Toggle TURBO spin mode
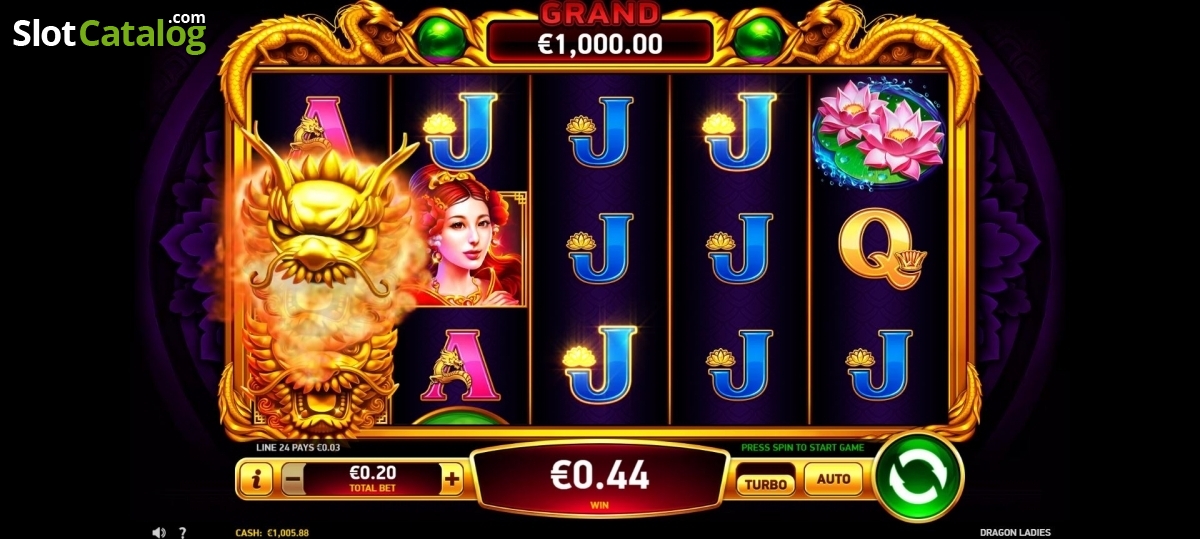Viewport: 1200px width, 539px height. (x=767, y=483)
